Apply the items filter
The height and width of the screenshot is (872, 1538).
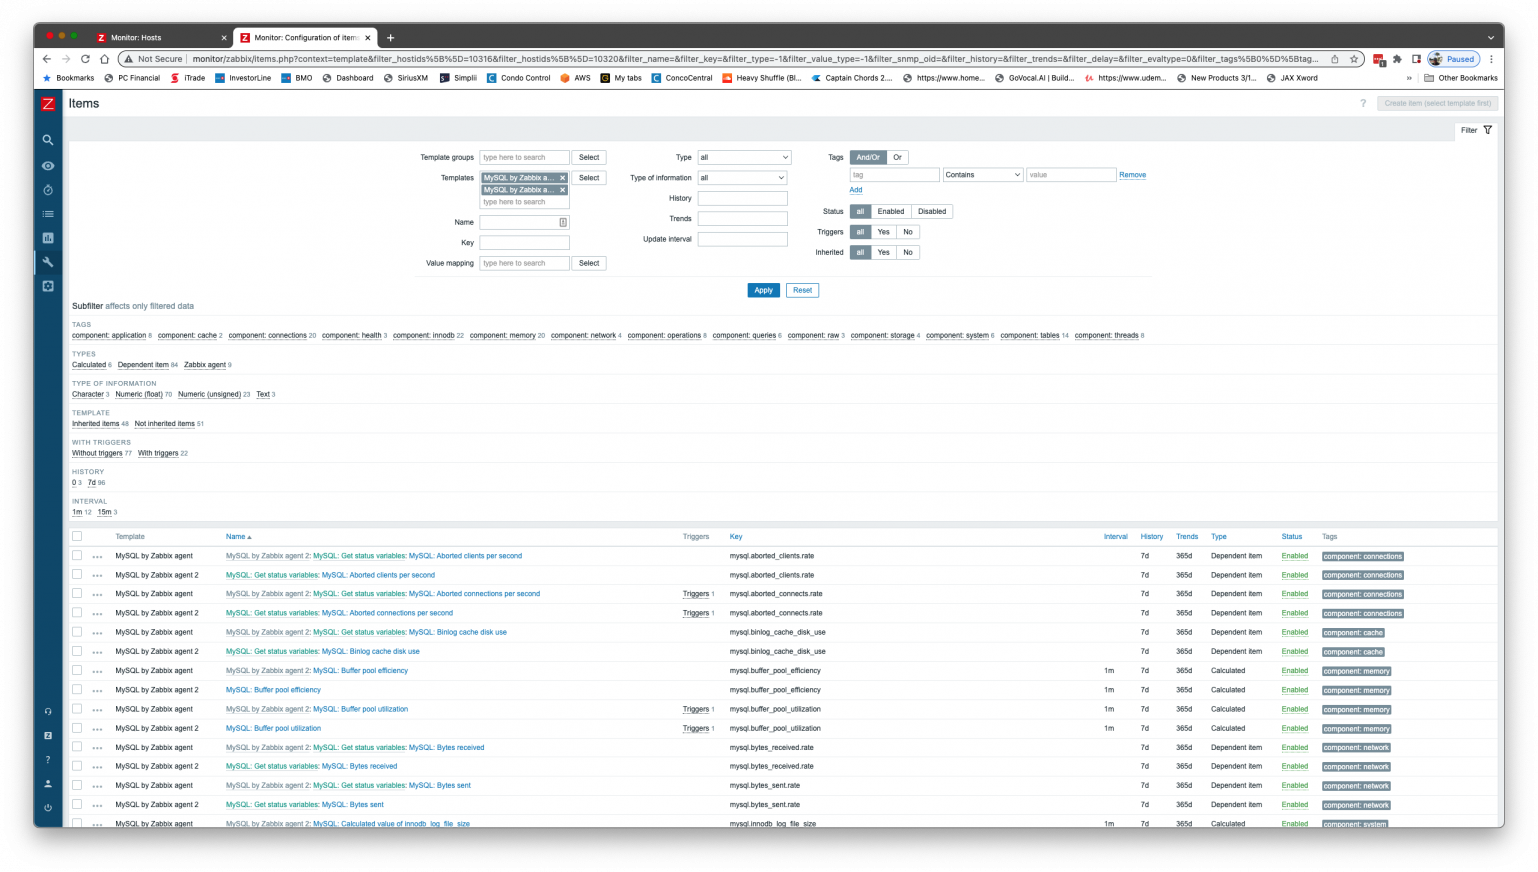(763, 290)
